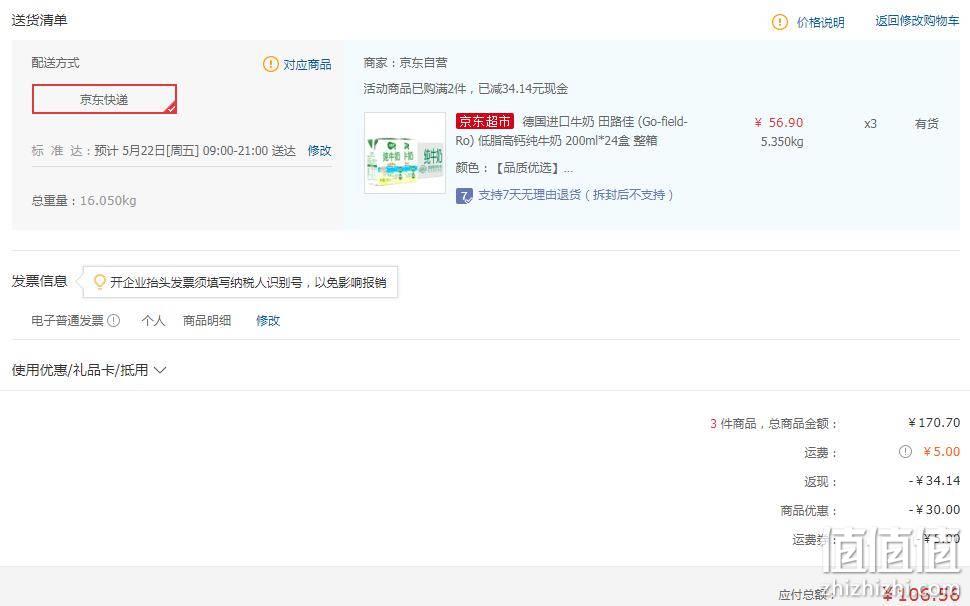
Task: Click the 标准达 delivery date text
Action: point(163,150)
